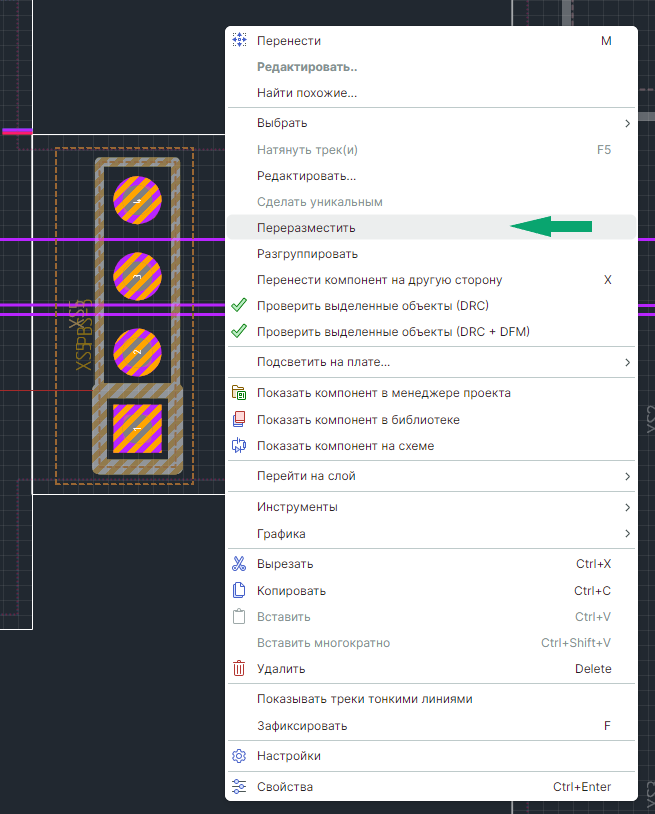Screen dimensions: 655x814
Task: Click the schematic icon beside Показать компонент на схеме
Action: pos(239,446)
